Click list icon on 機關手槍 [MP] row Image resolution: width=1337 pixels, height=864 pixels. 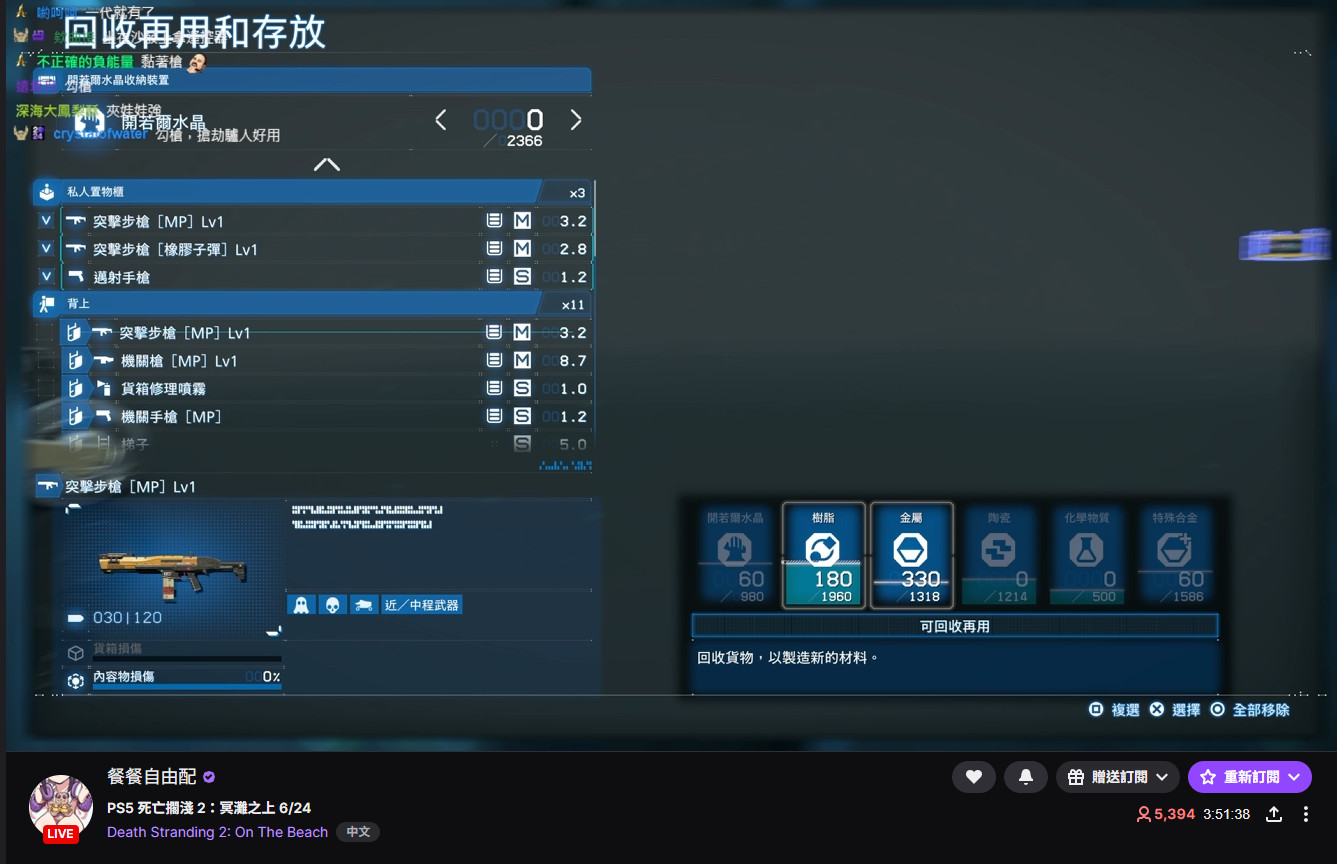[x=494, y=416]
